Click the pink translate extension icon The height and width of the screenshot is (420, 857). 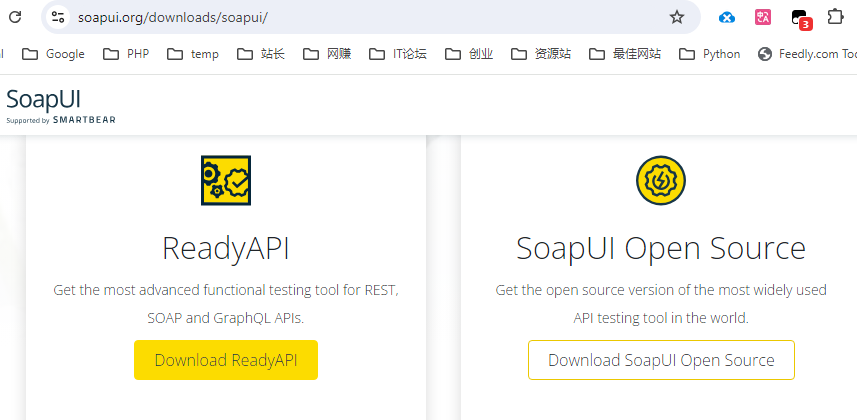click(763, 17)
